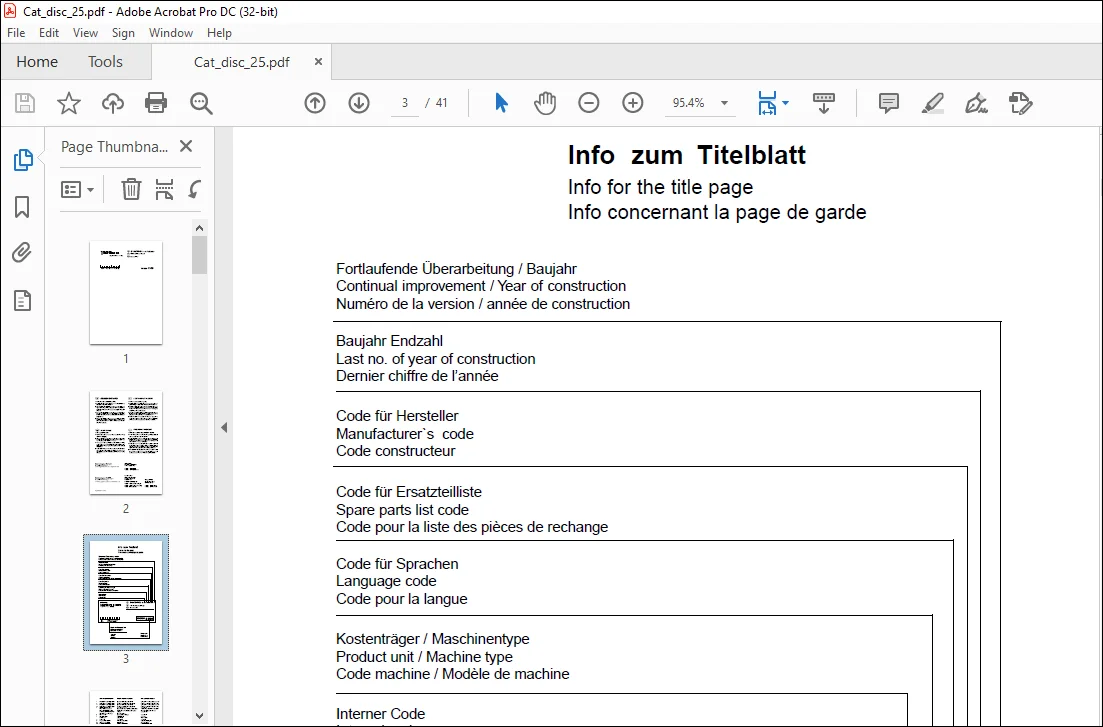Open the Help menu
Viewport: 1103px width, 727px height.
tap(219, 32)
